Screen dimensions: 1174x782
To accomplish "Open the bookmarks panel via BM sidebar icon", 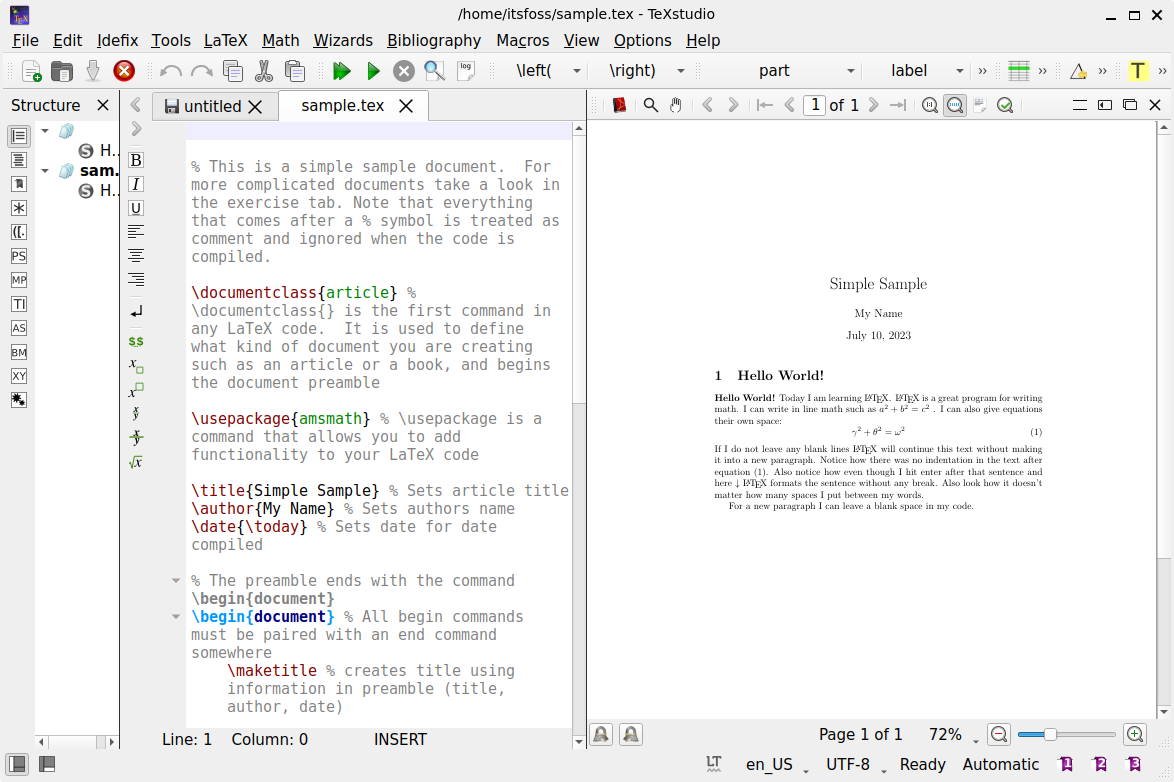I will click(17, 351).
